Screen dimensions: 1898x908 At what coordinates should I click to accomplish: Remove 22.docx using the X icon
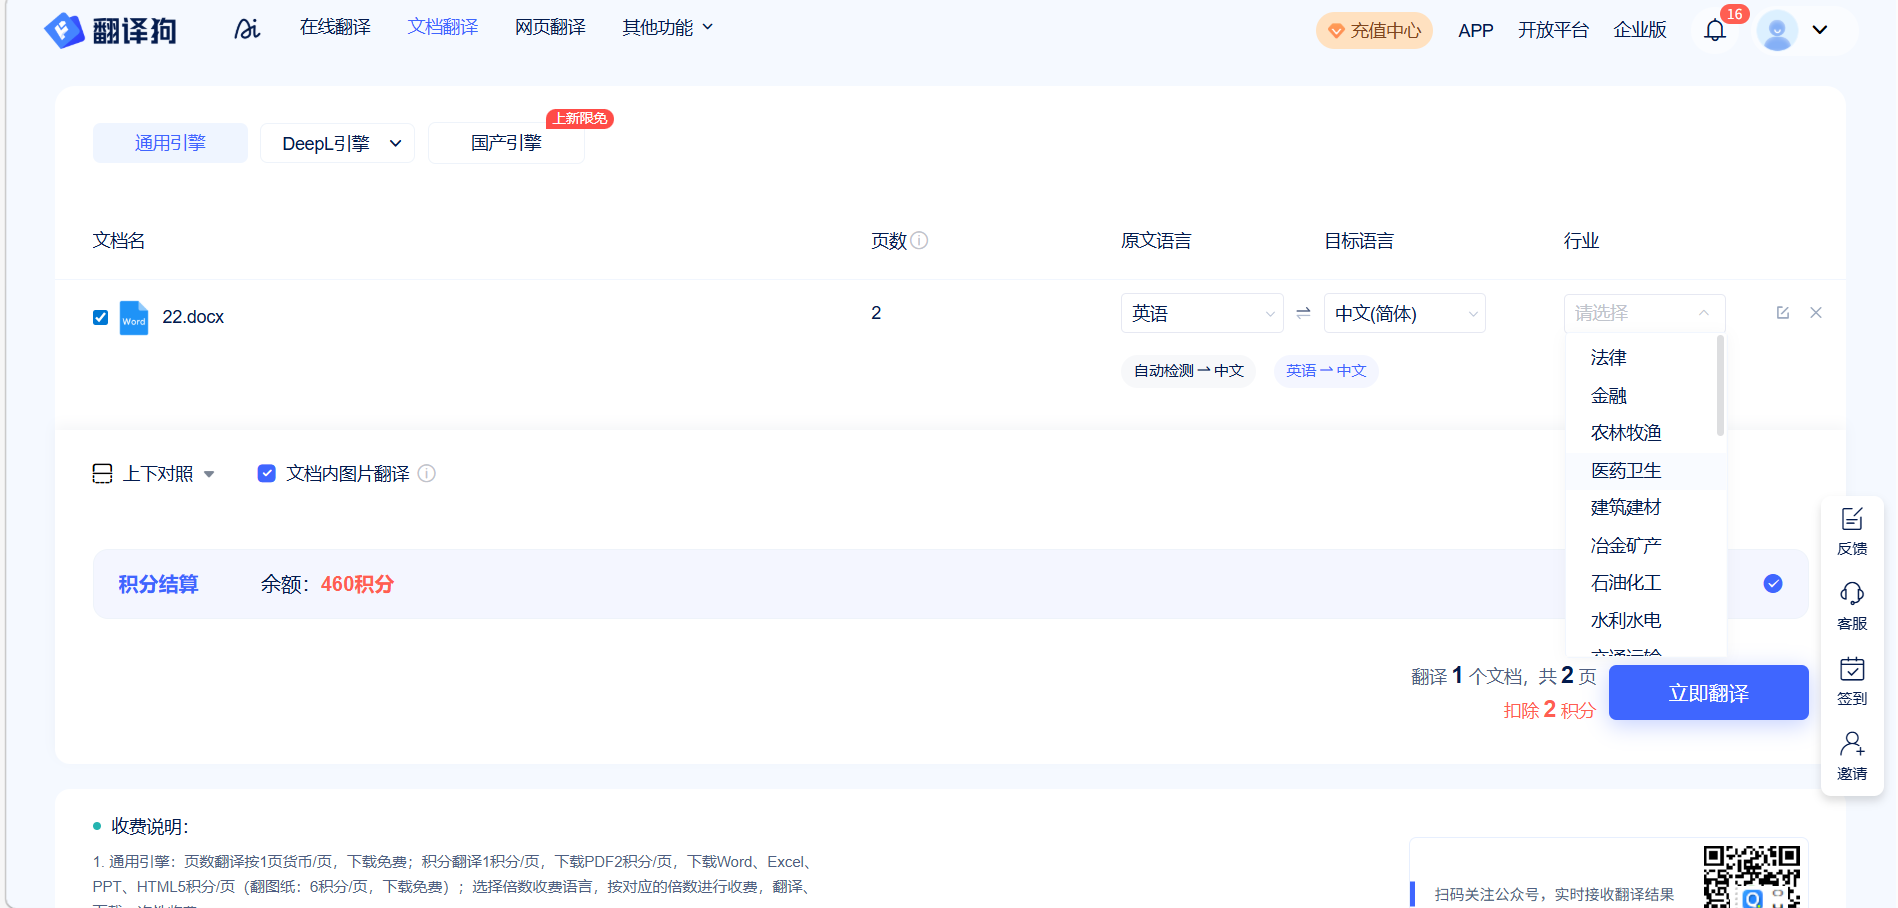click(x=1816, y=313)
